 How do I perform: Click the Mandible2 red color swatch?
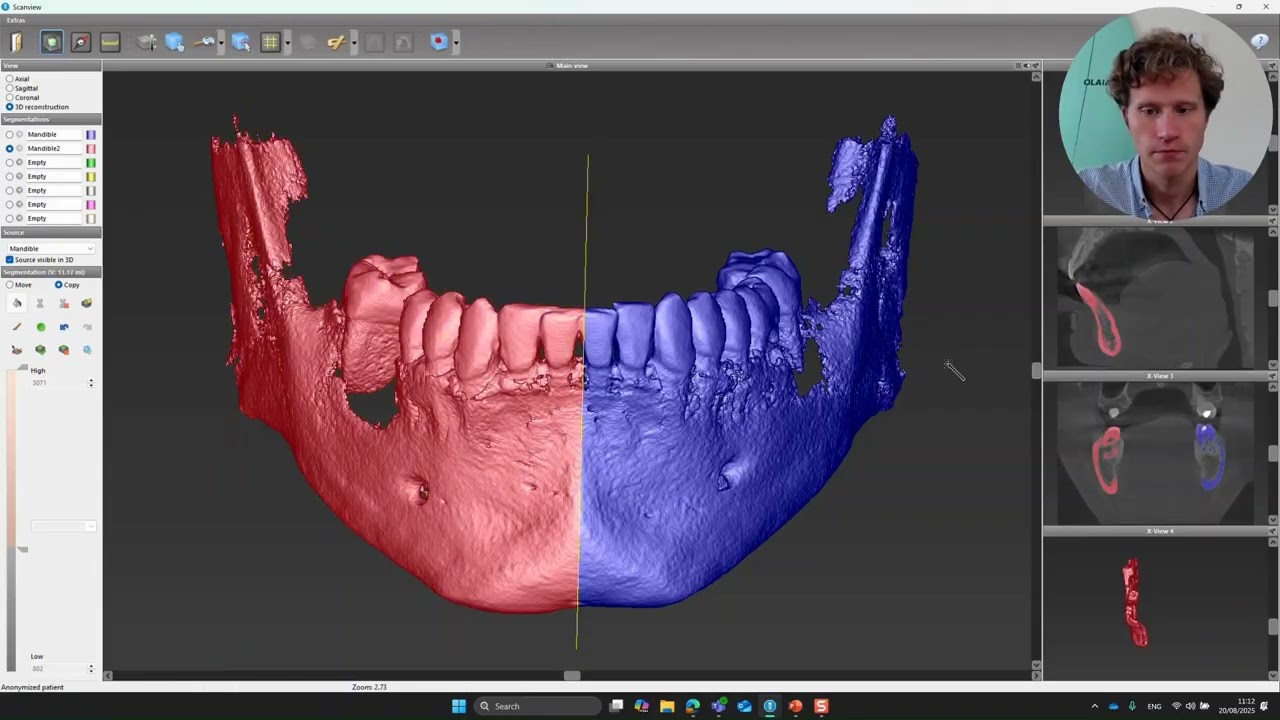pos(91,148)
